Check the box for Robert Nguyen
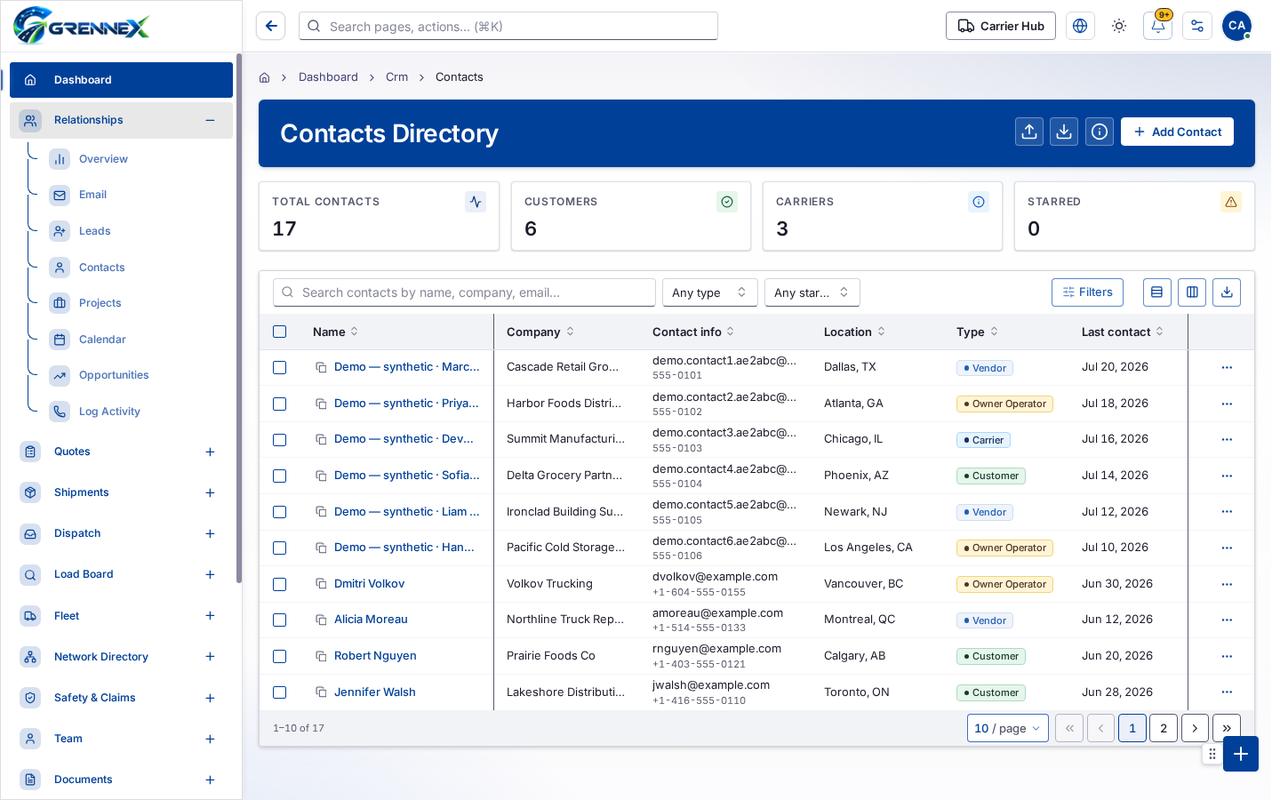1280x800 pixels. [x=280, y=656]
